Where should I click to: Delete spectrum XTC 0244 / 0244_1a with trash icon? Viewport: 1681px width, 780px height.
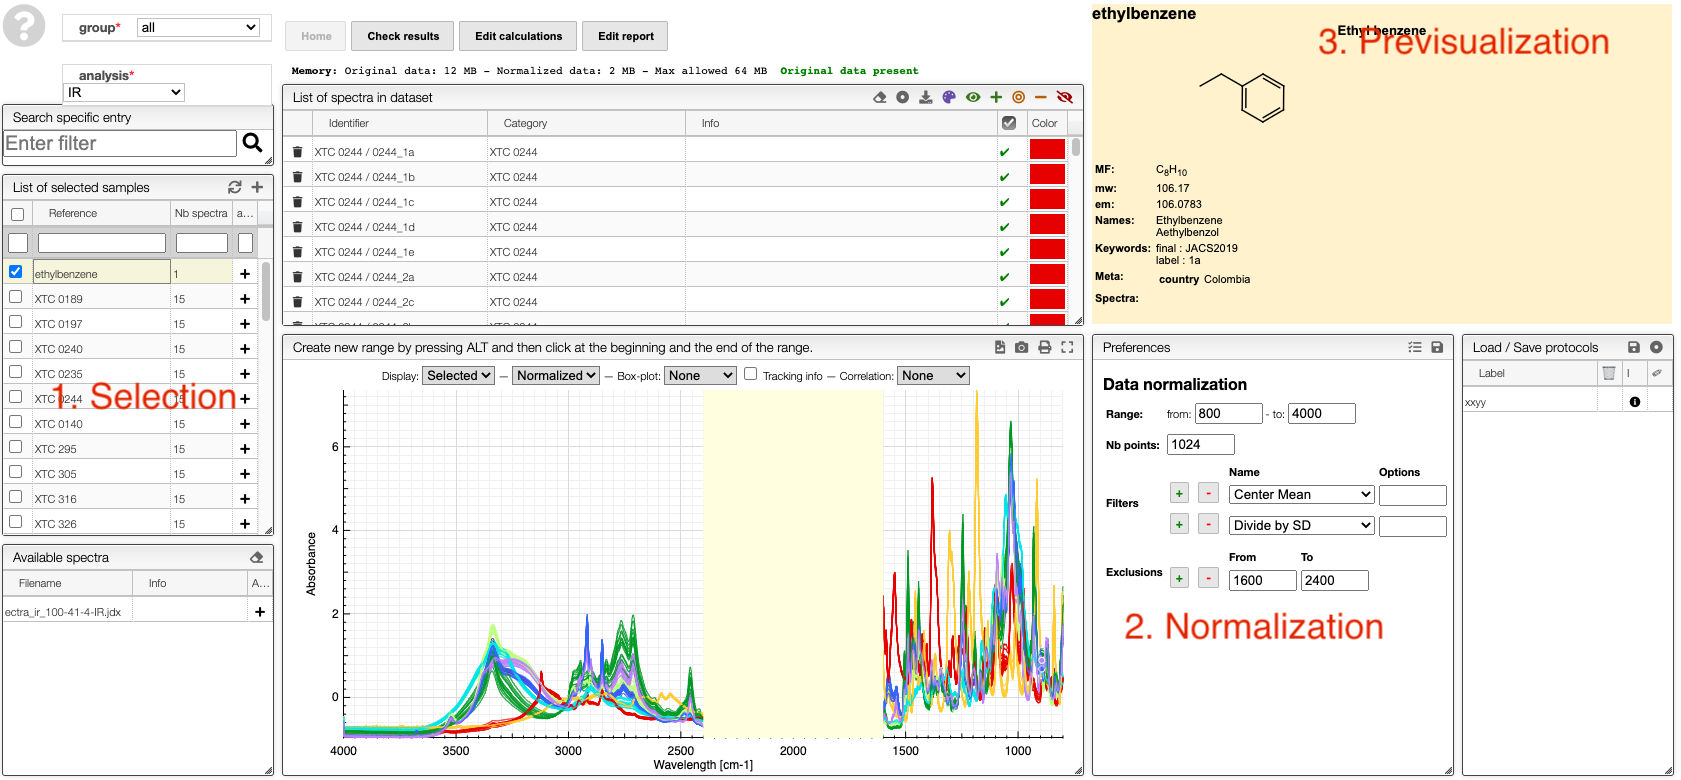[297, 152]
